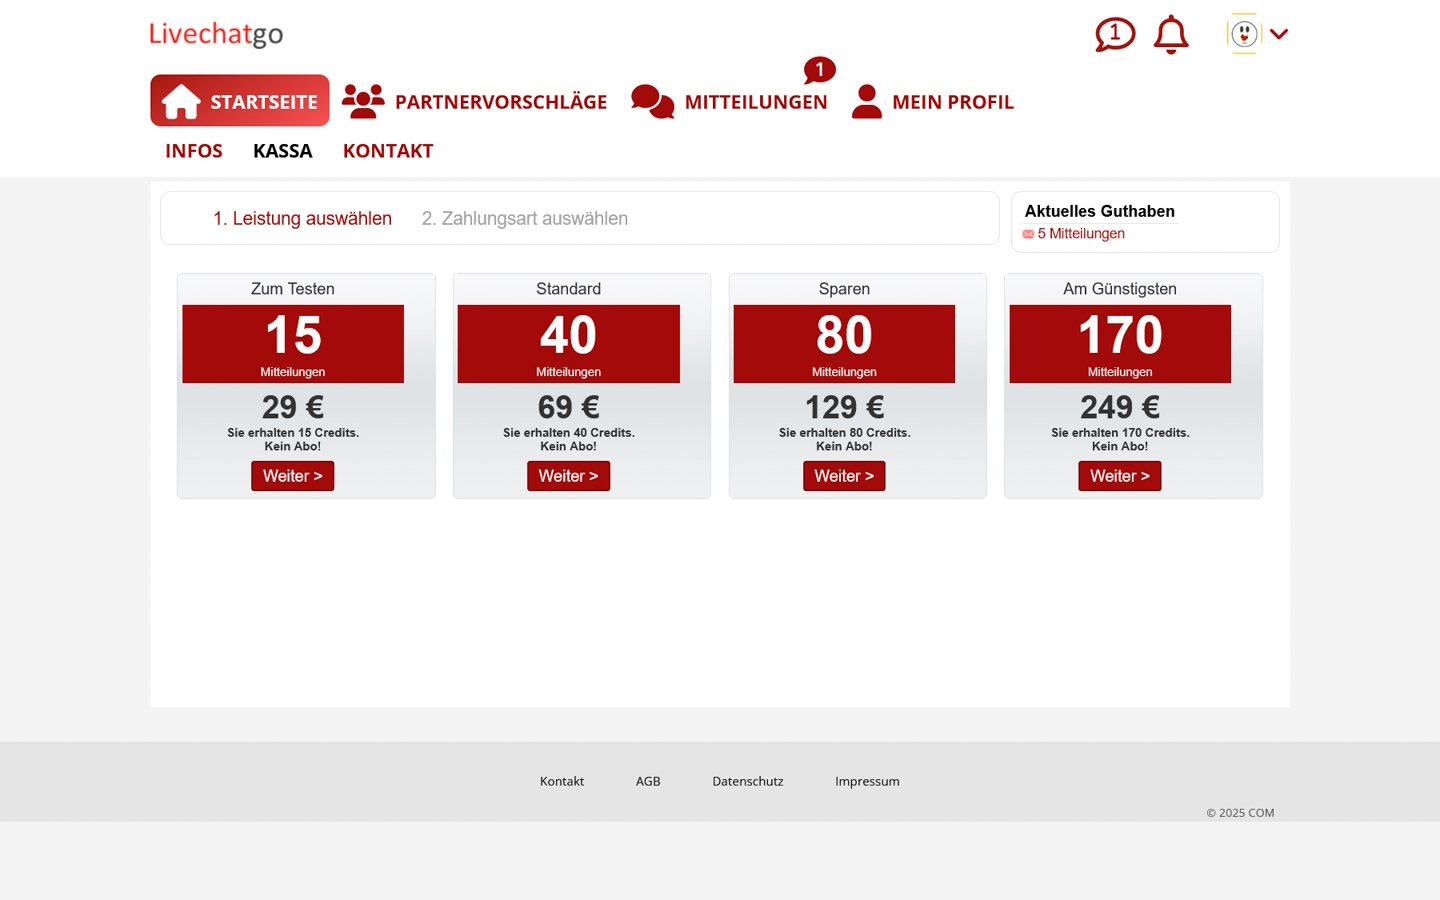1440x900 pixels.
Task: Click the person icon for Mein Profil
Action: [x=867, y=101]
